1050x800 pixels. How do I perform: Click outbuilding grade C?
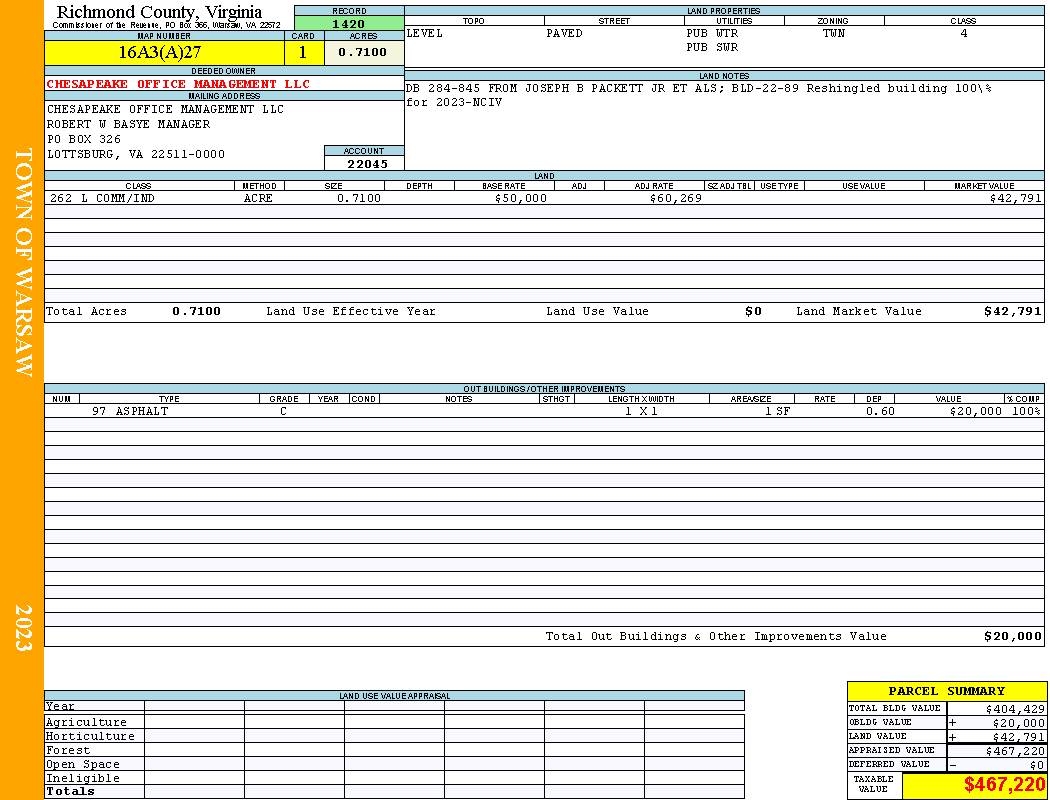283,411
